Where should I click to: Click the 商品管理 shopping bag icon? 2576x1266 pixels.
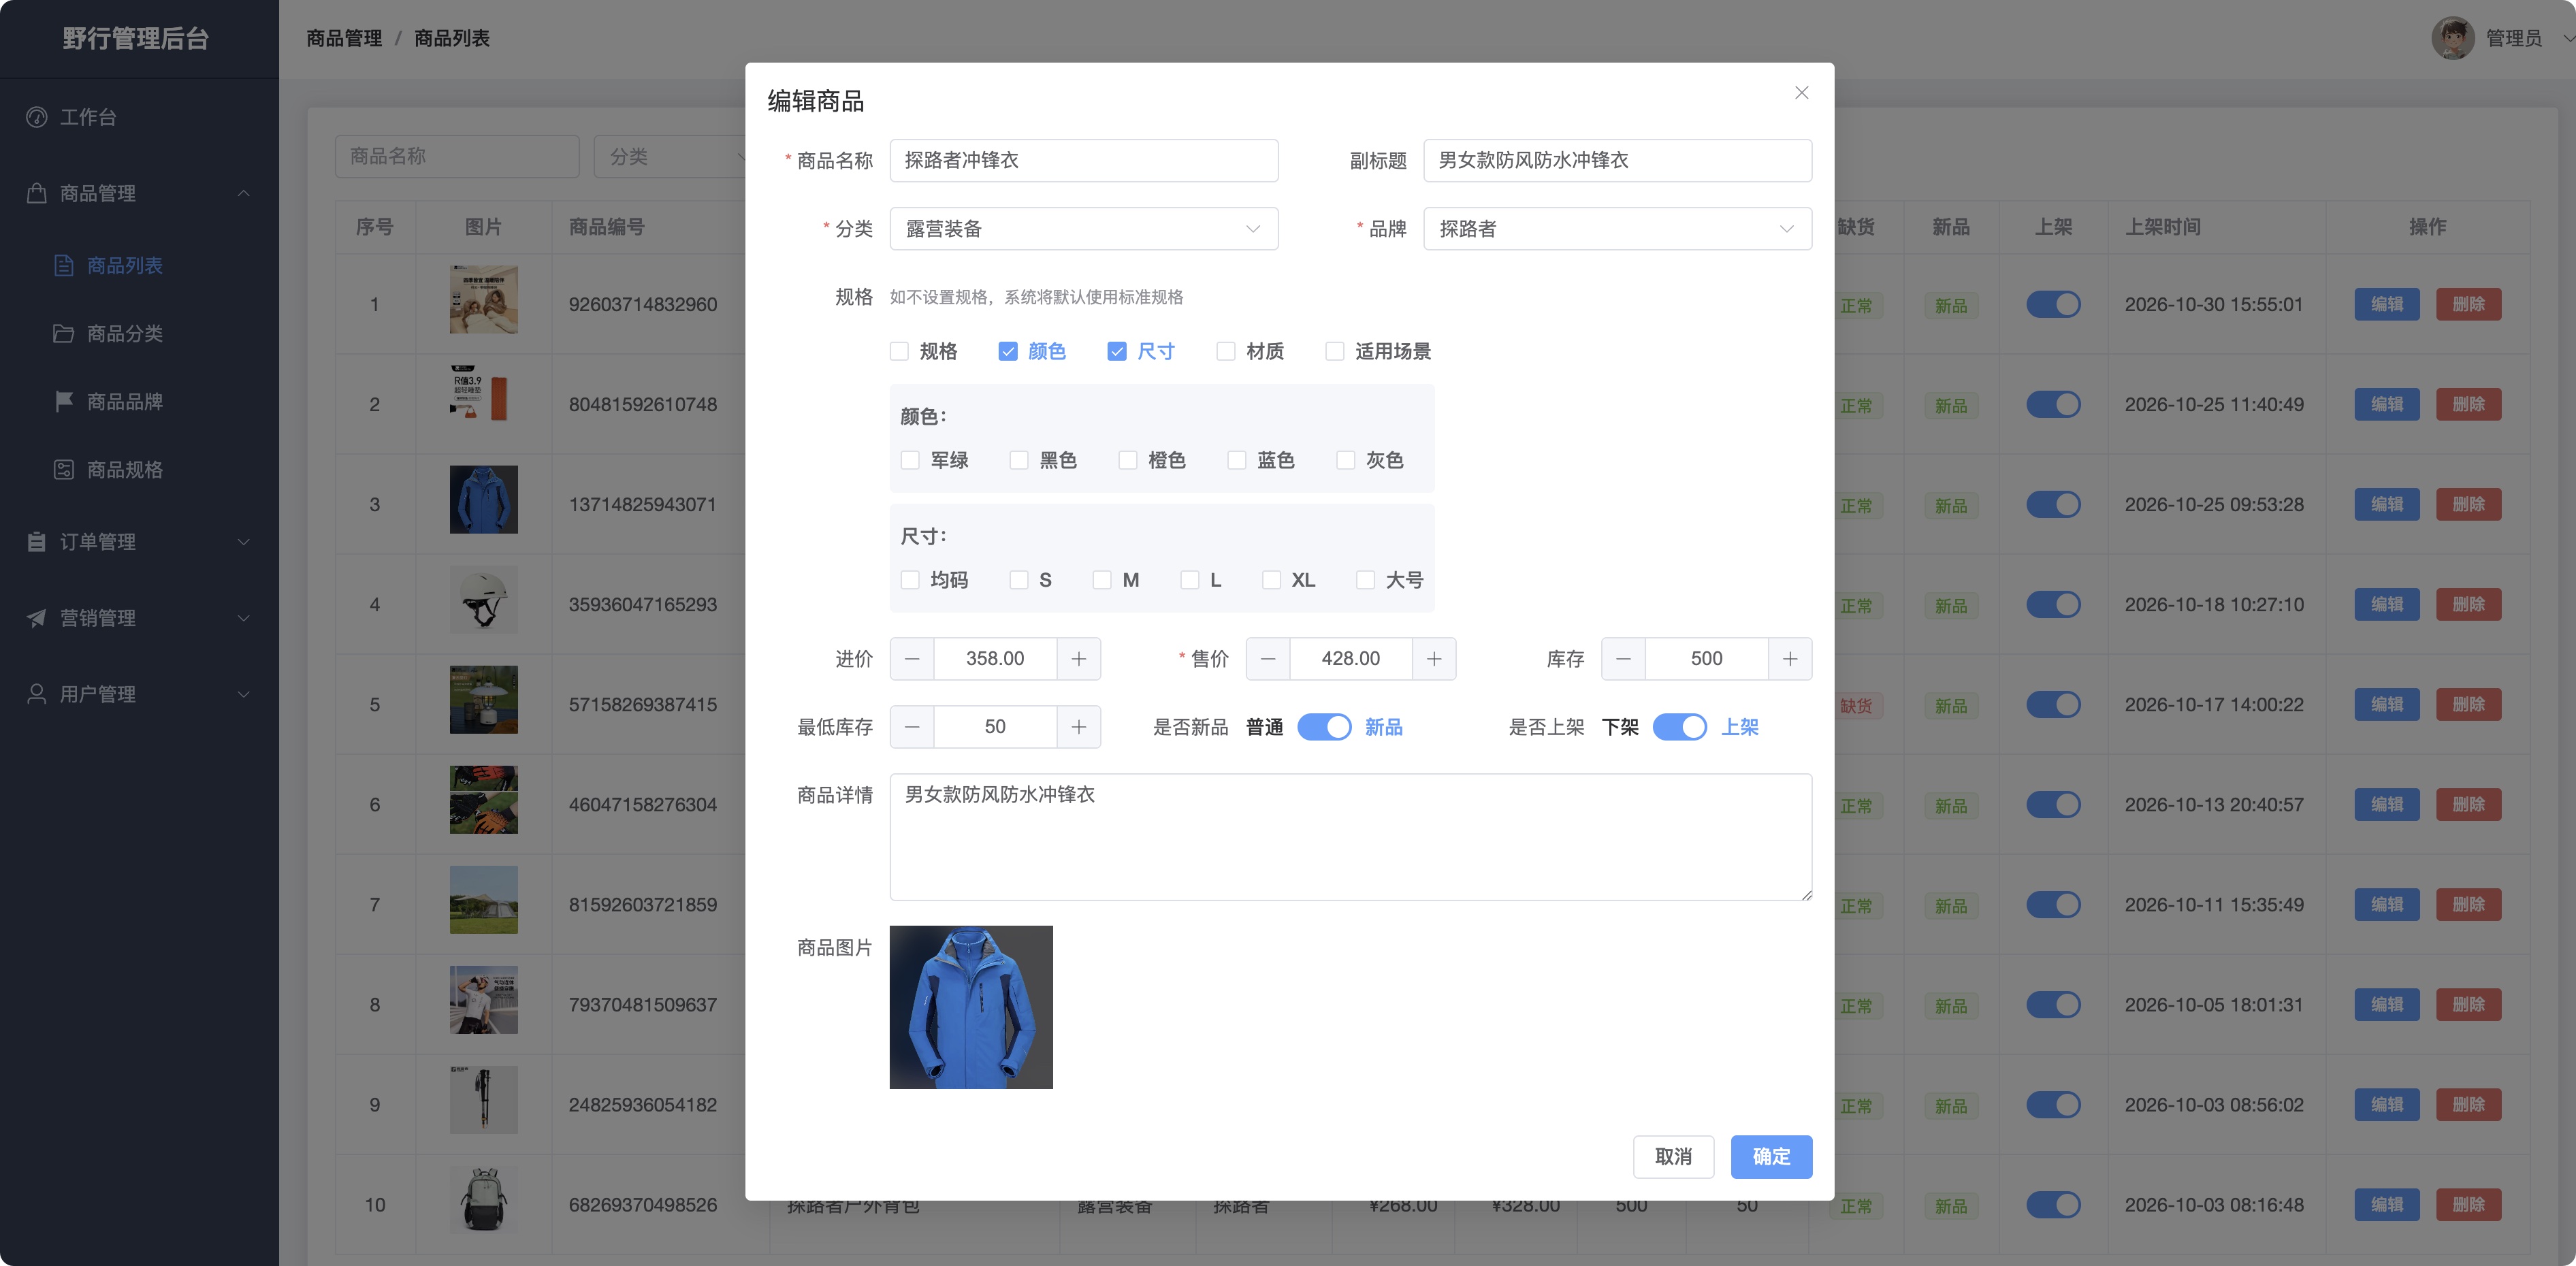tap(37, 193)
